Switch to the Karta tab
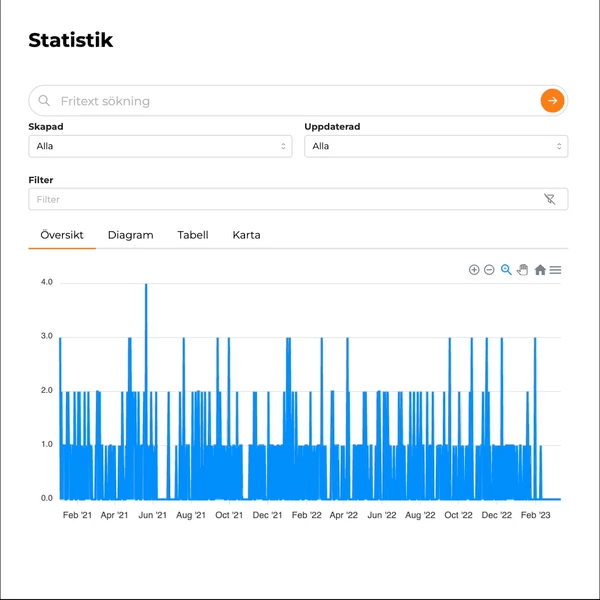The height and width of the screenshot is (600, 600). point(246,235)
